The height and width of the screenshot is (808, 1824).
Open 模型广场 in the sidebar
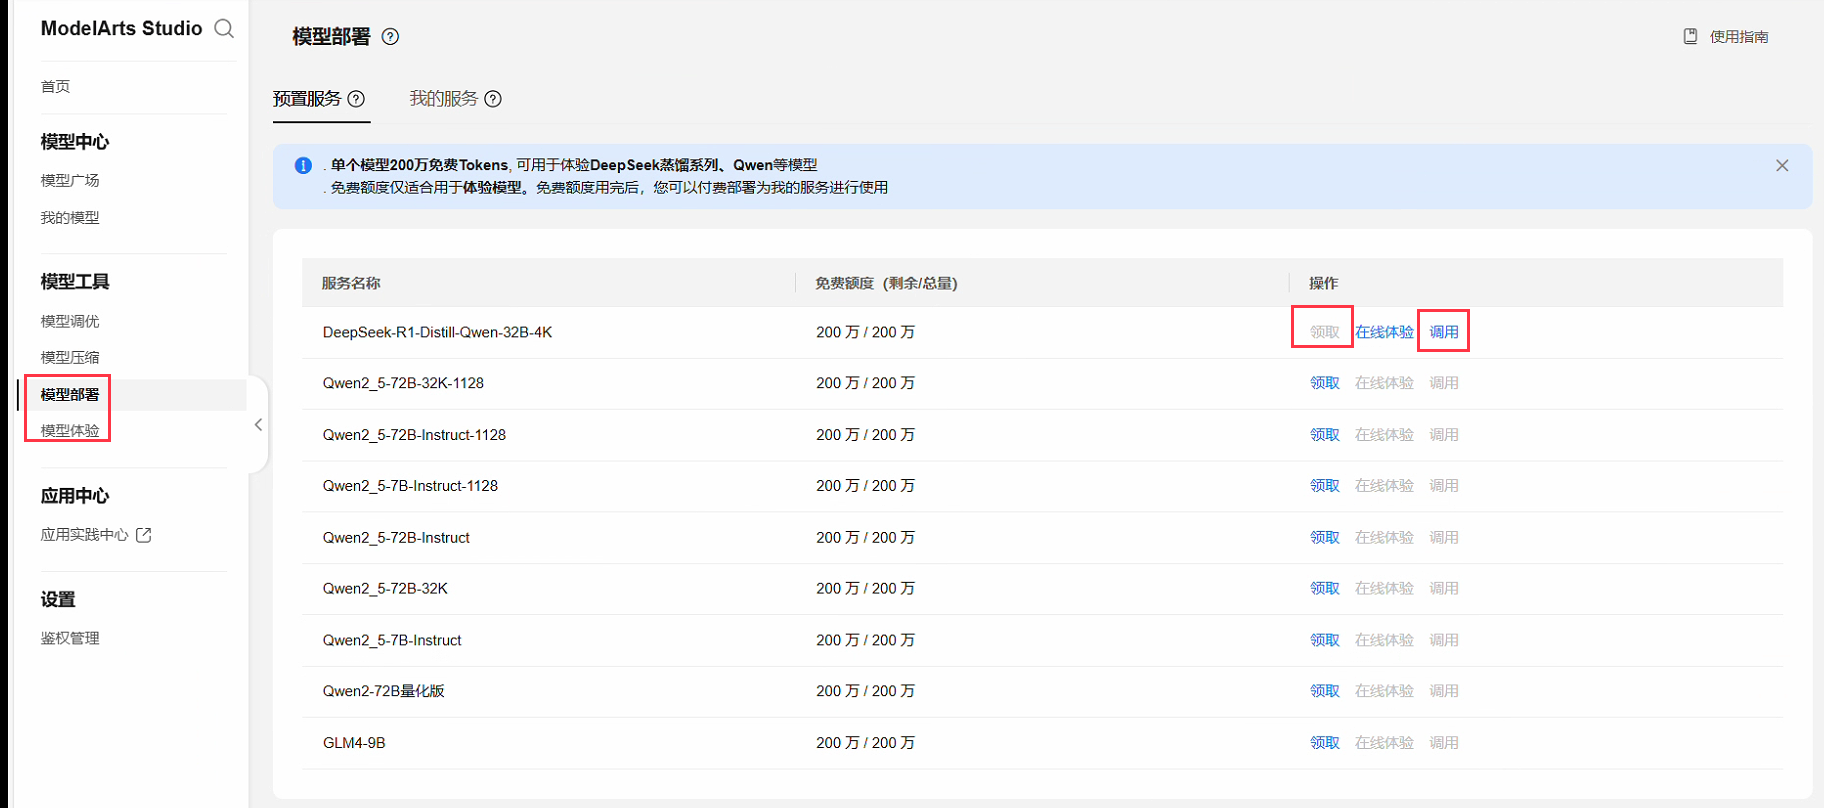(70, 181)
